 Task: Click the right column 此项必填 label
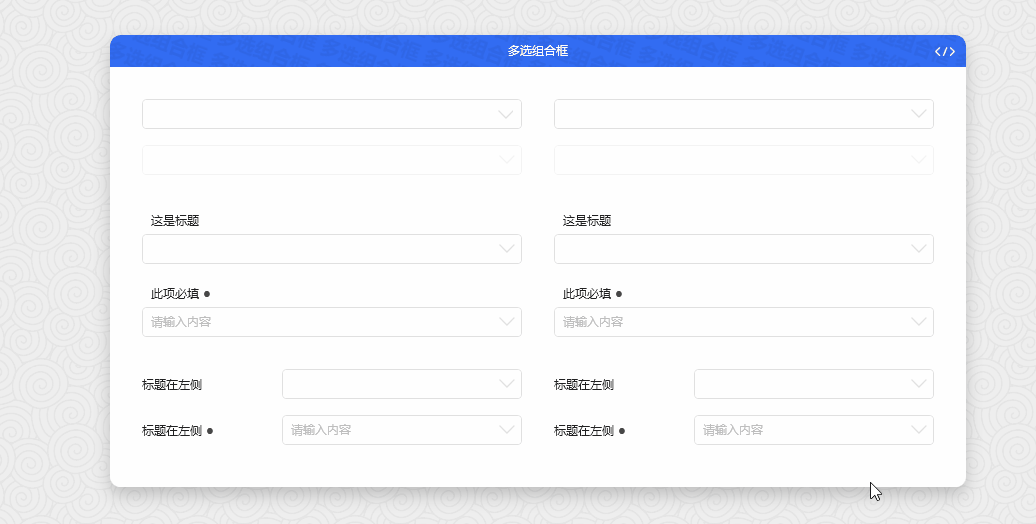(587, 293)
